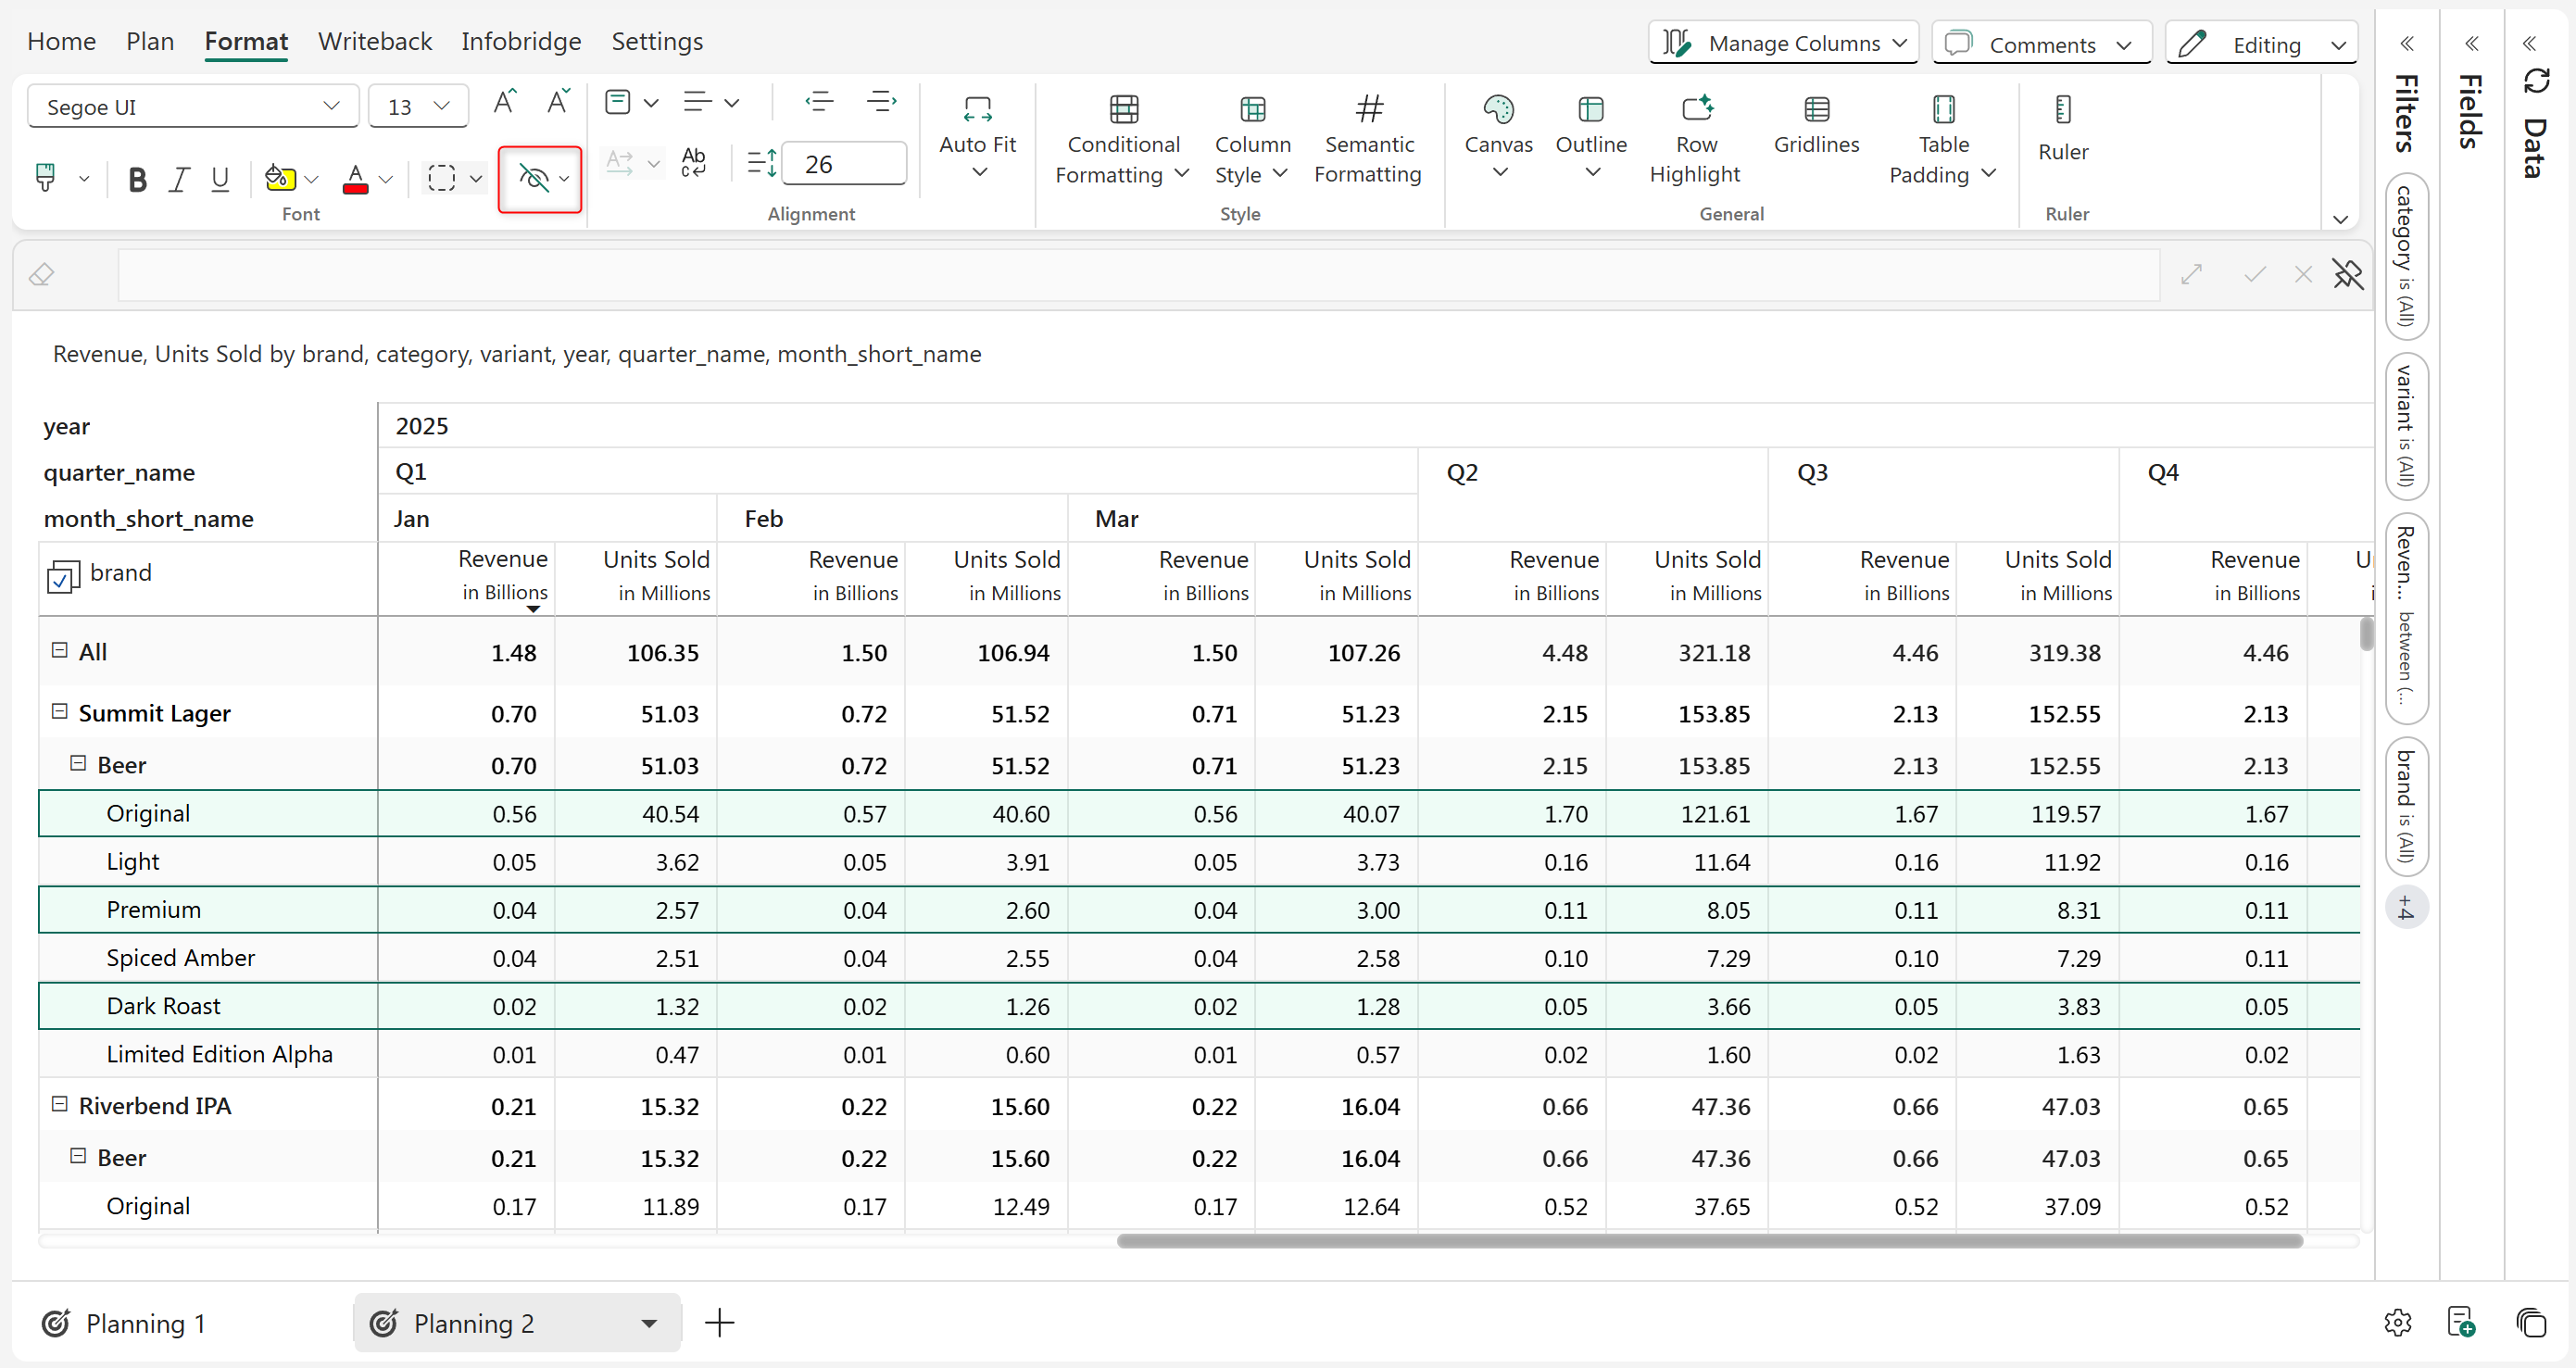Click the unpin formula bar icon
The width and height of the screenshot is (2576, 1368).
(2347, 274)
